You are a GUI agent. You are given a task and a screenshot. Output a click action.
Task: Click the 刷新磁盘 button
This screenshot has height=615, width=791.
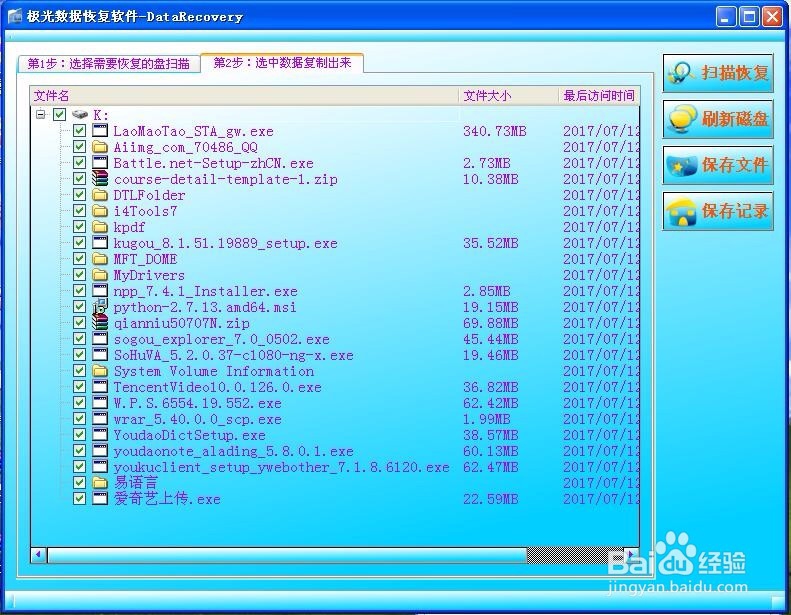(x=718, y=119)
